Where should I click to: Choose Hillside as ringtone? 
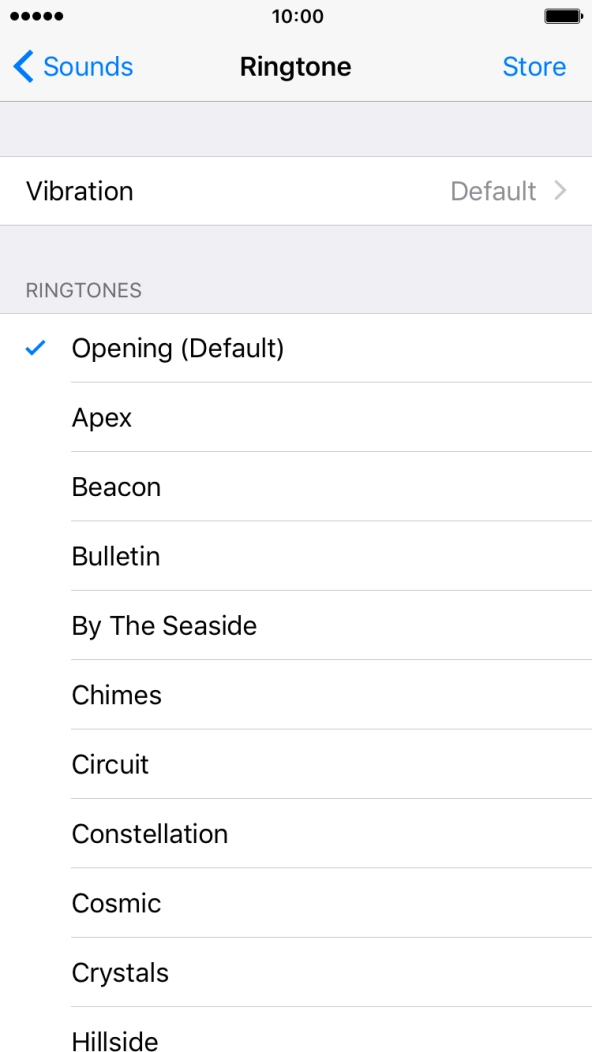pos(114,1041)
